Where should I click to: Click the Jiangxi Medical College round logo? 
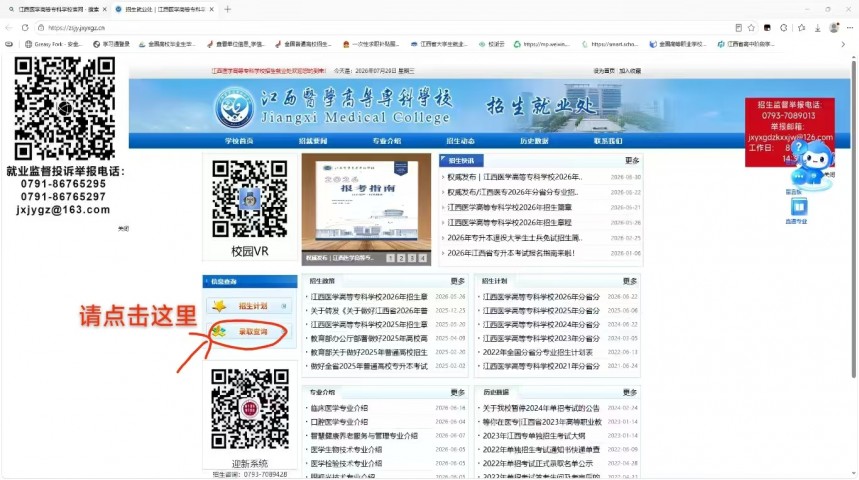(234, 107)
